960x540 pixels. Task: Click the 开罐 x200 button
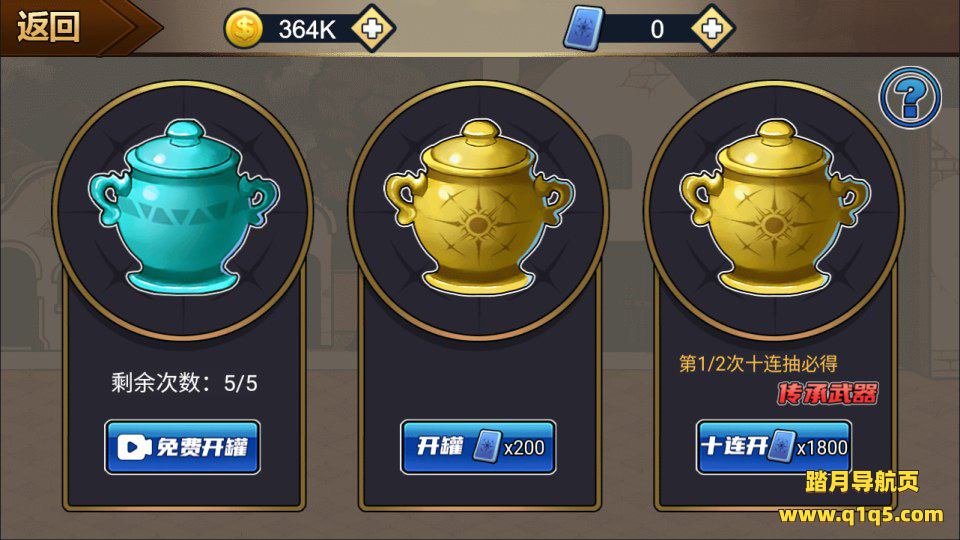click(478, 447)
